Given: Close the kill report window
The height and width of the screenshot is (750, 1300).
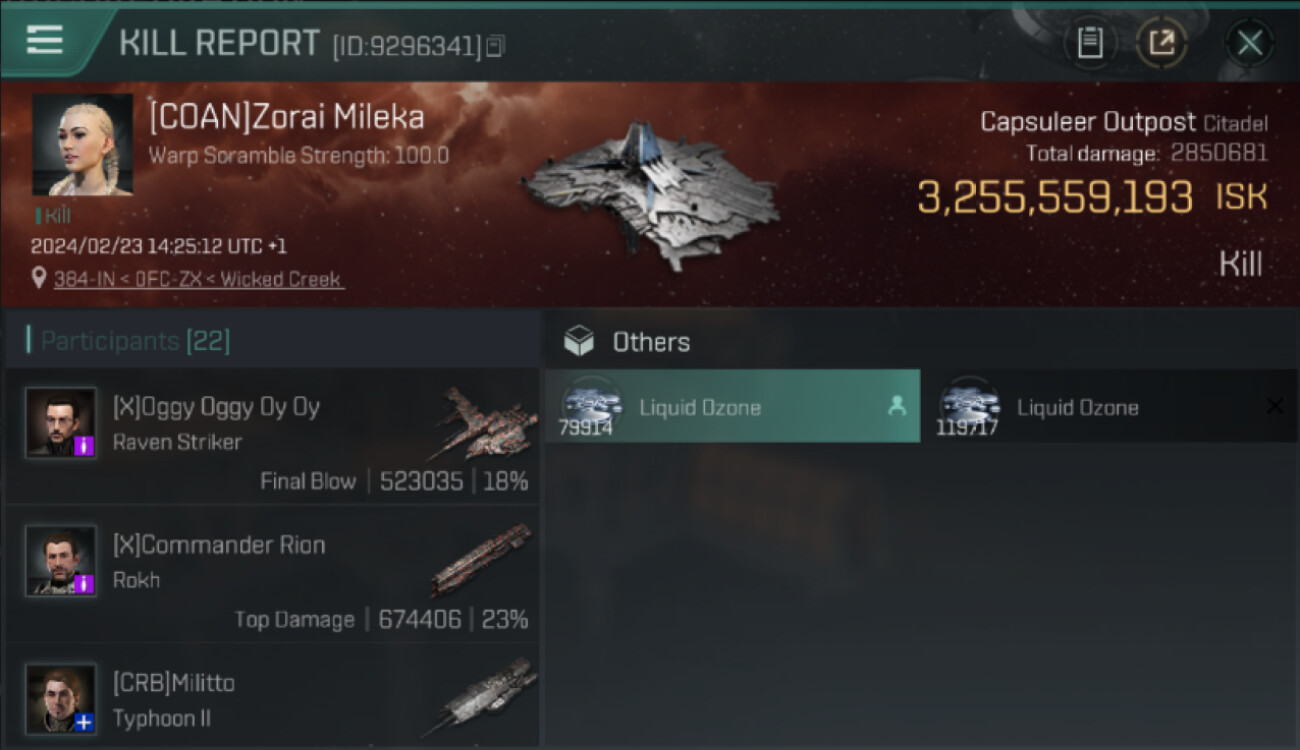Looking at the screenshot, I should click(1249, 43).
